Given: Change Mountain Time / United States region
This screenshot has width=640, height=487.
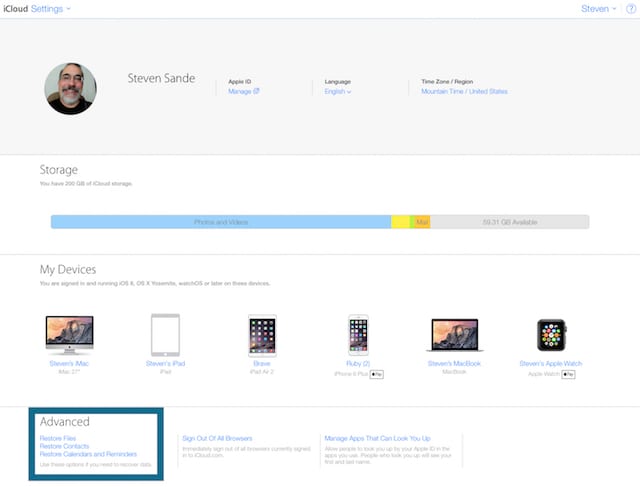Looking at the screenshot, I should 464,91.
